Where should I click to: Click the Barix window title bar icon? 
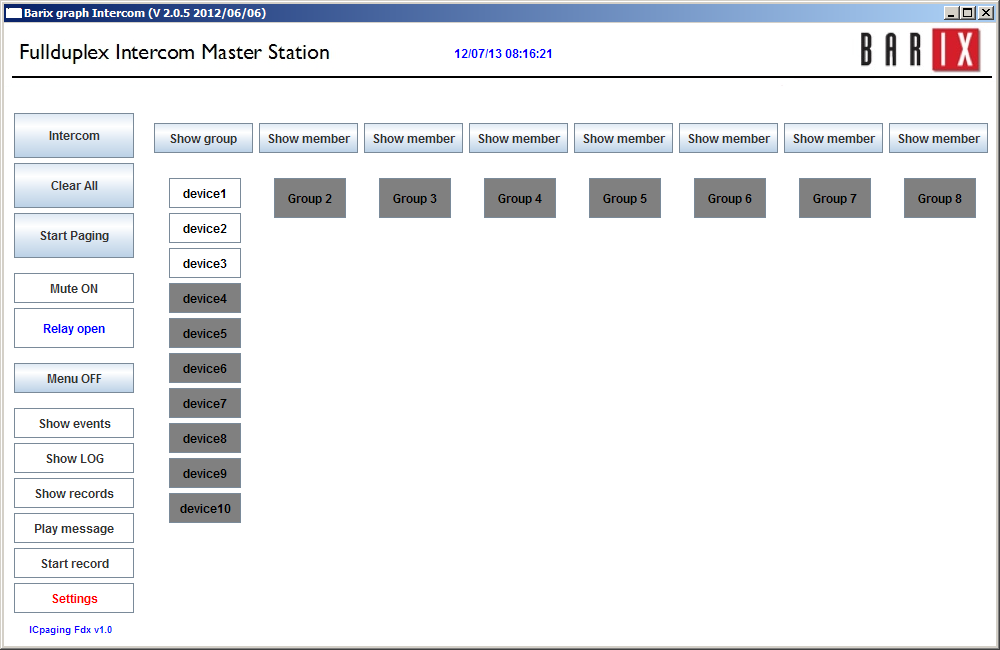click(x=13, y=13)
